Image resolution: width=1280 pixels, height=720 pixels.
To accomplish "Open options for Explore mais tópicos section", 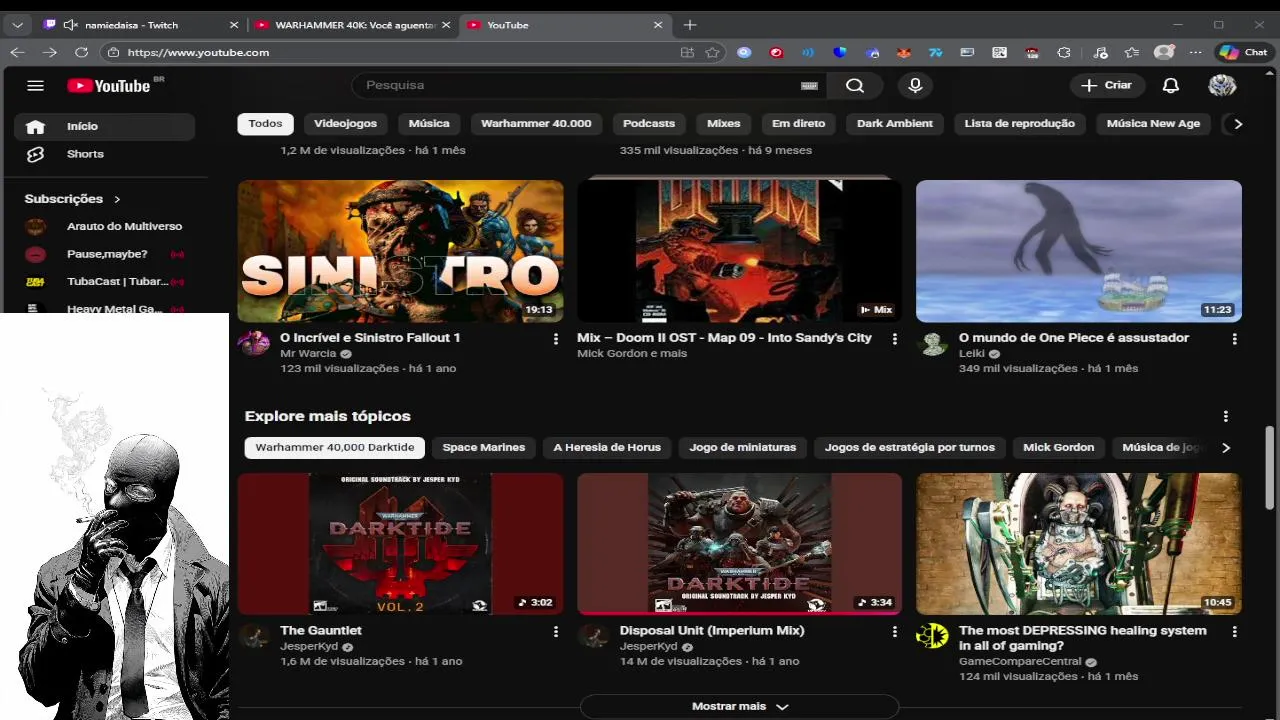I will pyautogui.click(x=1226, y=416).
